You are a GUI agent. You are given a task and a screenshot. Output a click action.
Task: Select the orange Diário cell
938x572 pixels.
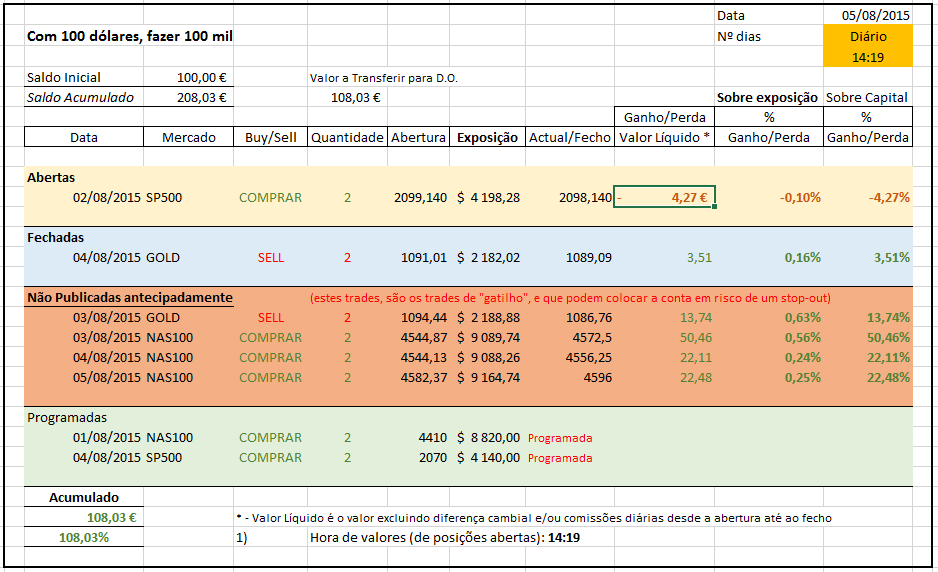point(867,37)
